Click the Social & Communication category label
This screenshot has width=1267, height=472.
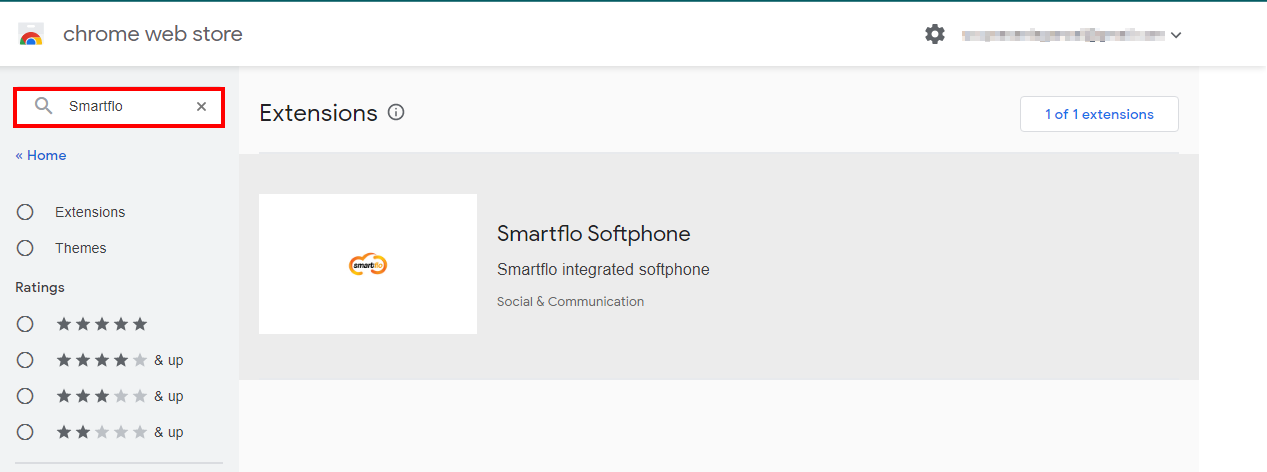570,301
